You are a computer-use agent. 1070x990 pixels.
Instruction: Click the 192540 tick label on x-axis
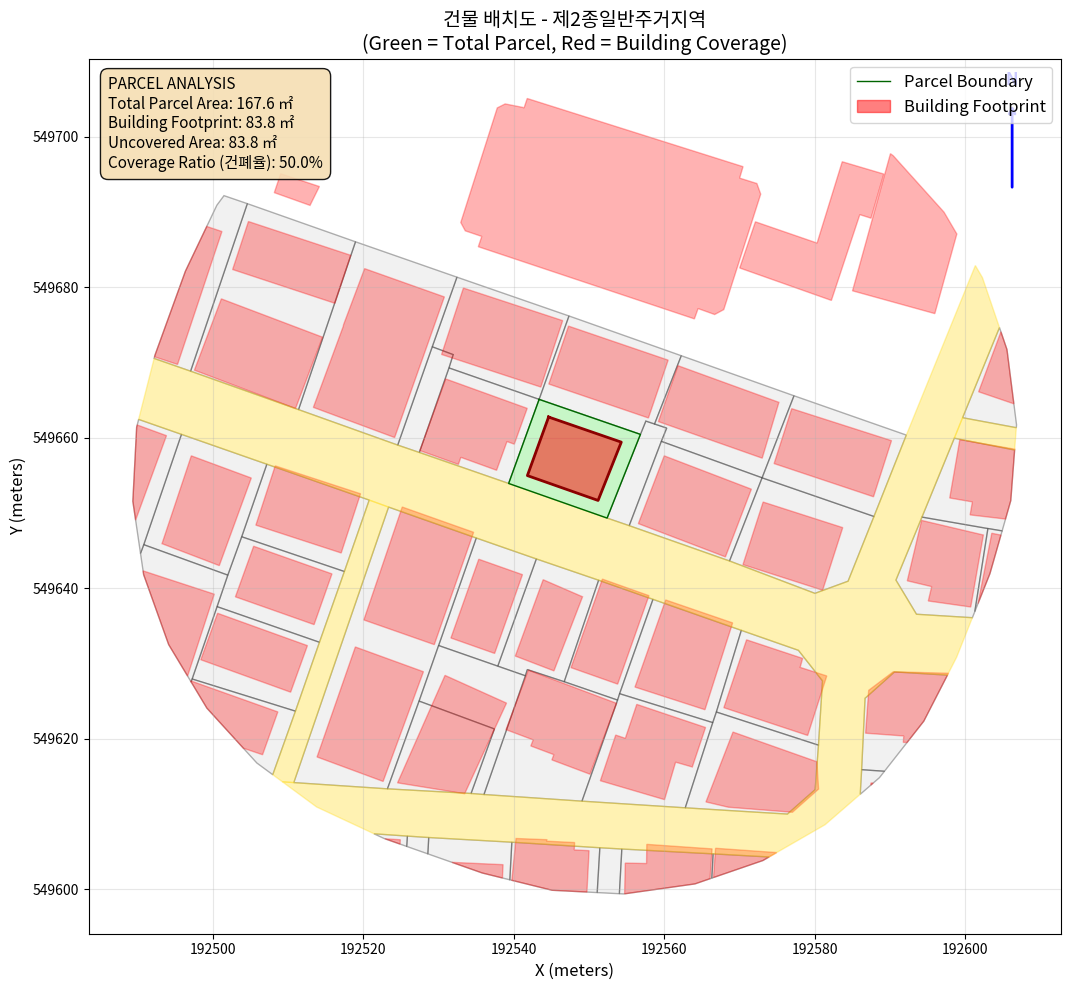[x=513, y=947]
